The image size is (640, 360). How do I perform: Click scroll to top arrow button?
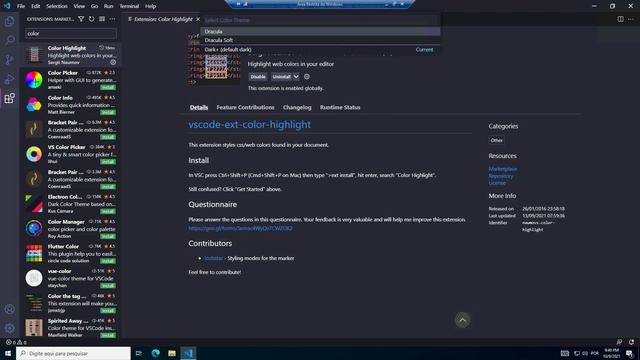point(462,320)
